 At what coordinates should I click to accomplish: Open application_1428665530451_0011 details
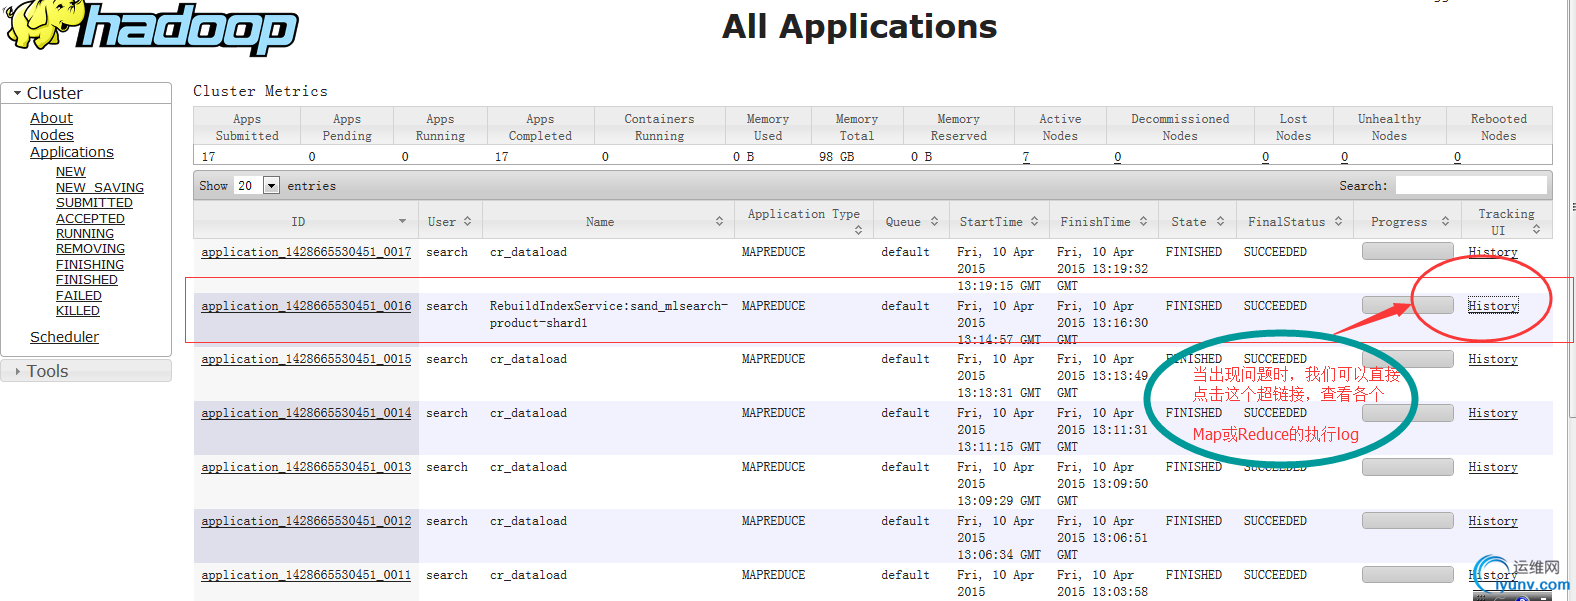(306, 575)
